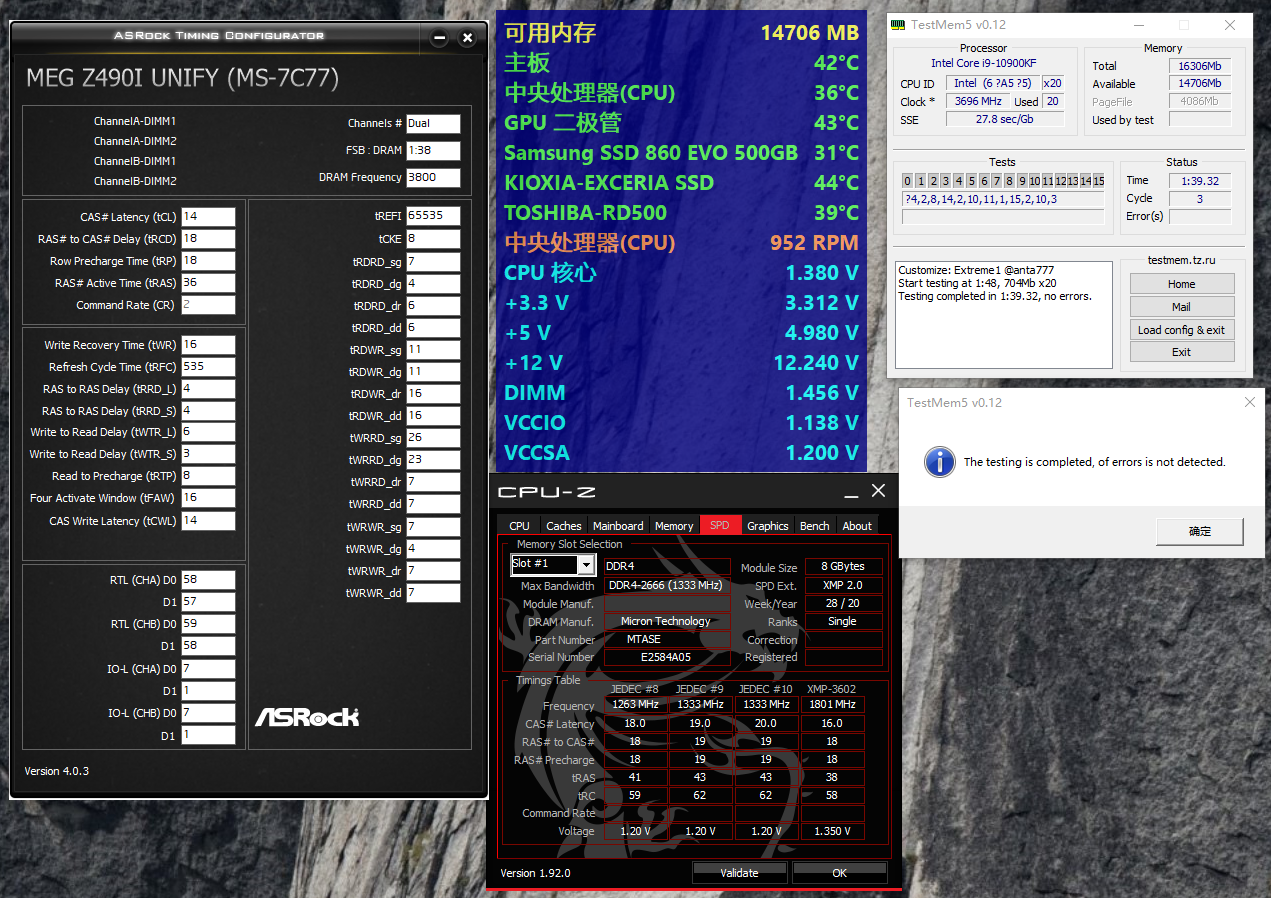Close the CPU-Z window
The height and width of the screenshot is (898, 1271).
pyautogui.click(x=878, y=490)
